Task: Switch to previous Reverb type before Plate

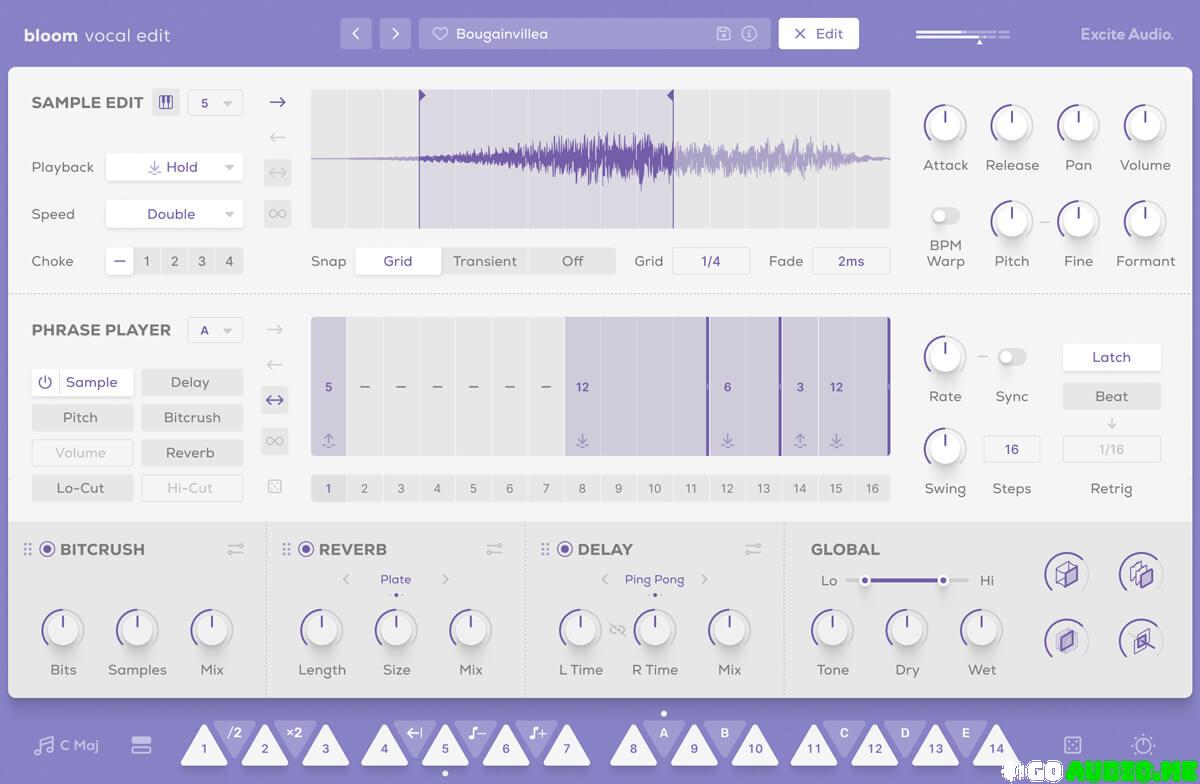Action: coord(346,579)
